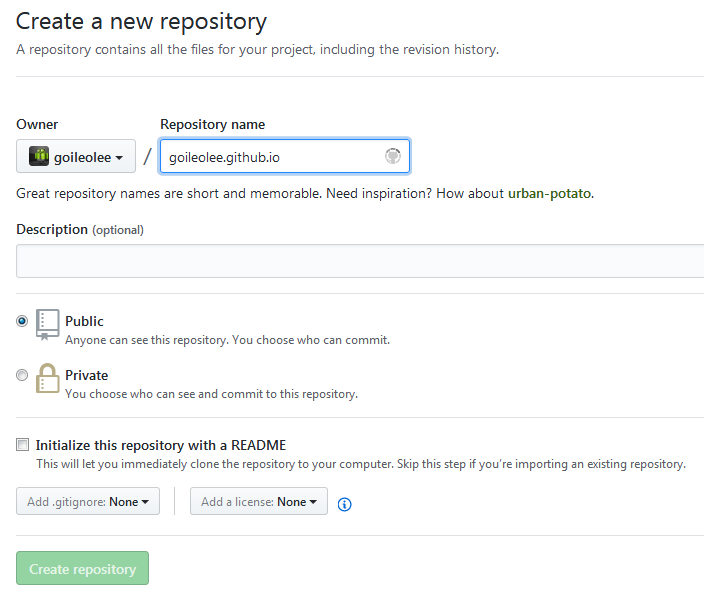Click the info icon next to the license dropdown
Viewport: 704px width, 601px height.
345,504
